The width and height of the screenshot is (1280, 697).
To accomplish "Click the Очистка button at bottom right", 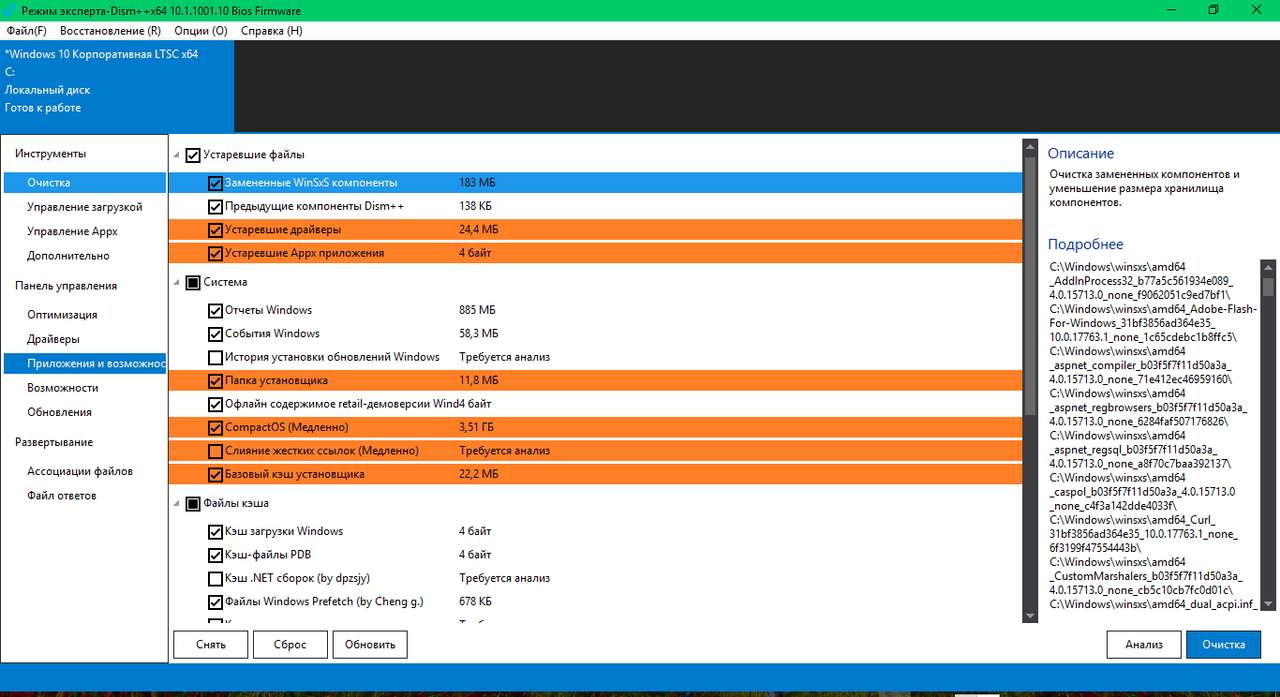I will 1224,645.
